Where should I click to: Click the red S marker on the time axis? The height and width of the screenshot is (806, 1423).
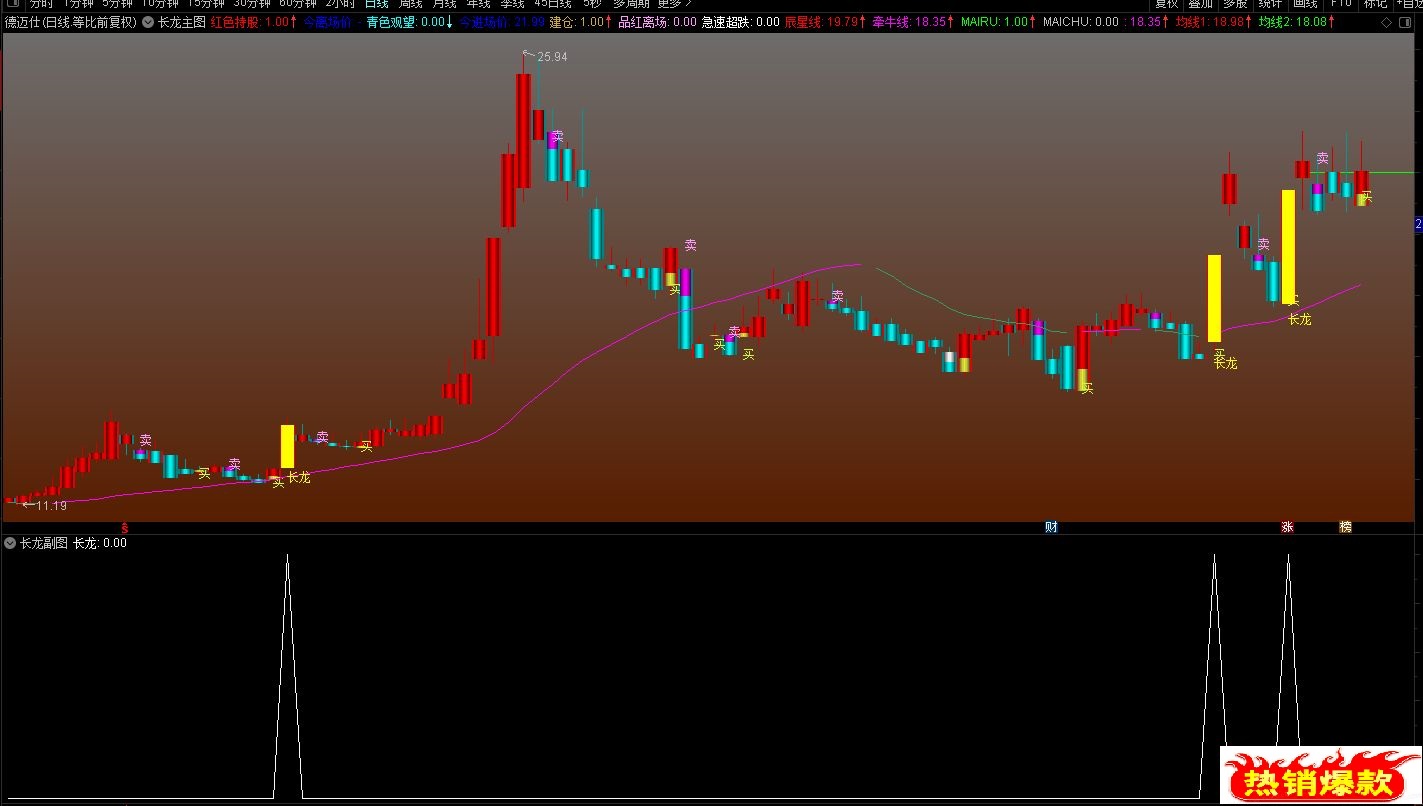click(x=125, y=527)
